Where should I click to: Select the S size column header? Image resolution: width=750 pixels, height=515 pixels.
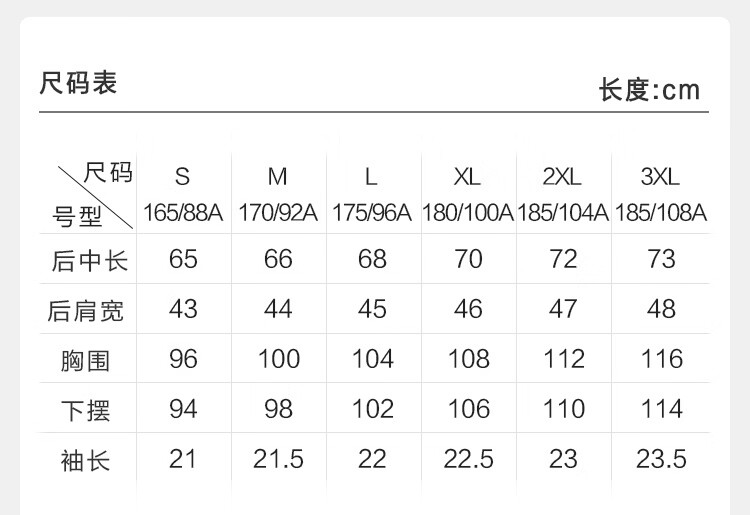click(x=182, y=176)
